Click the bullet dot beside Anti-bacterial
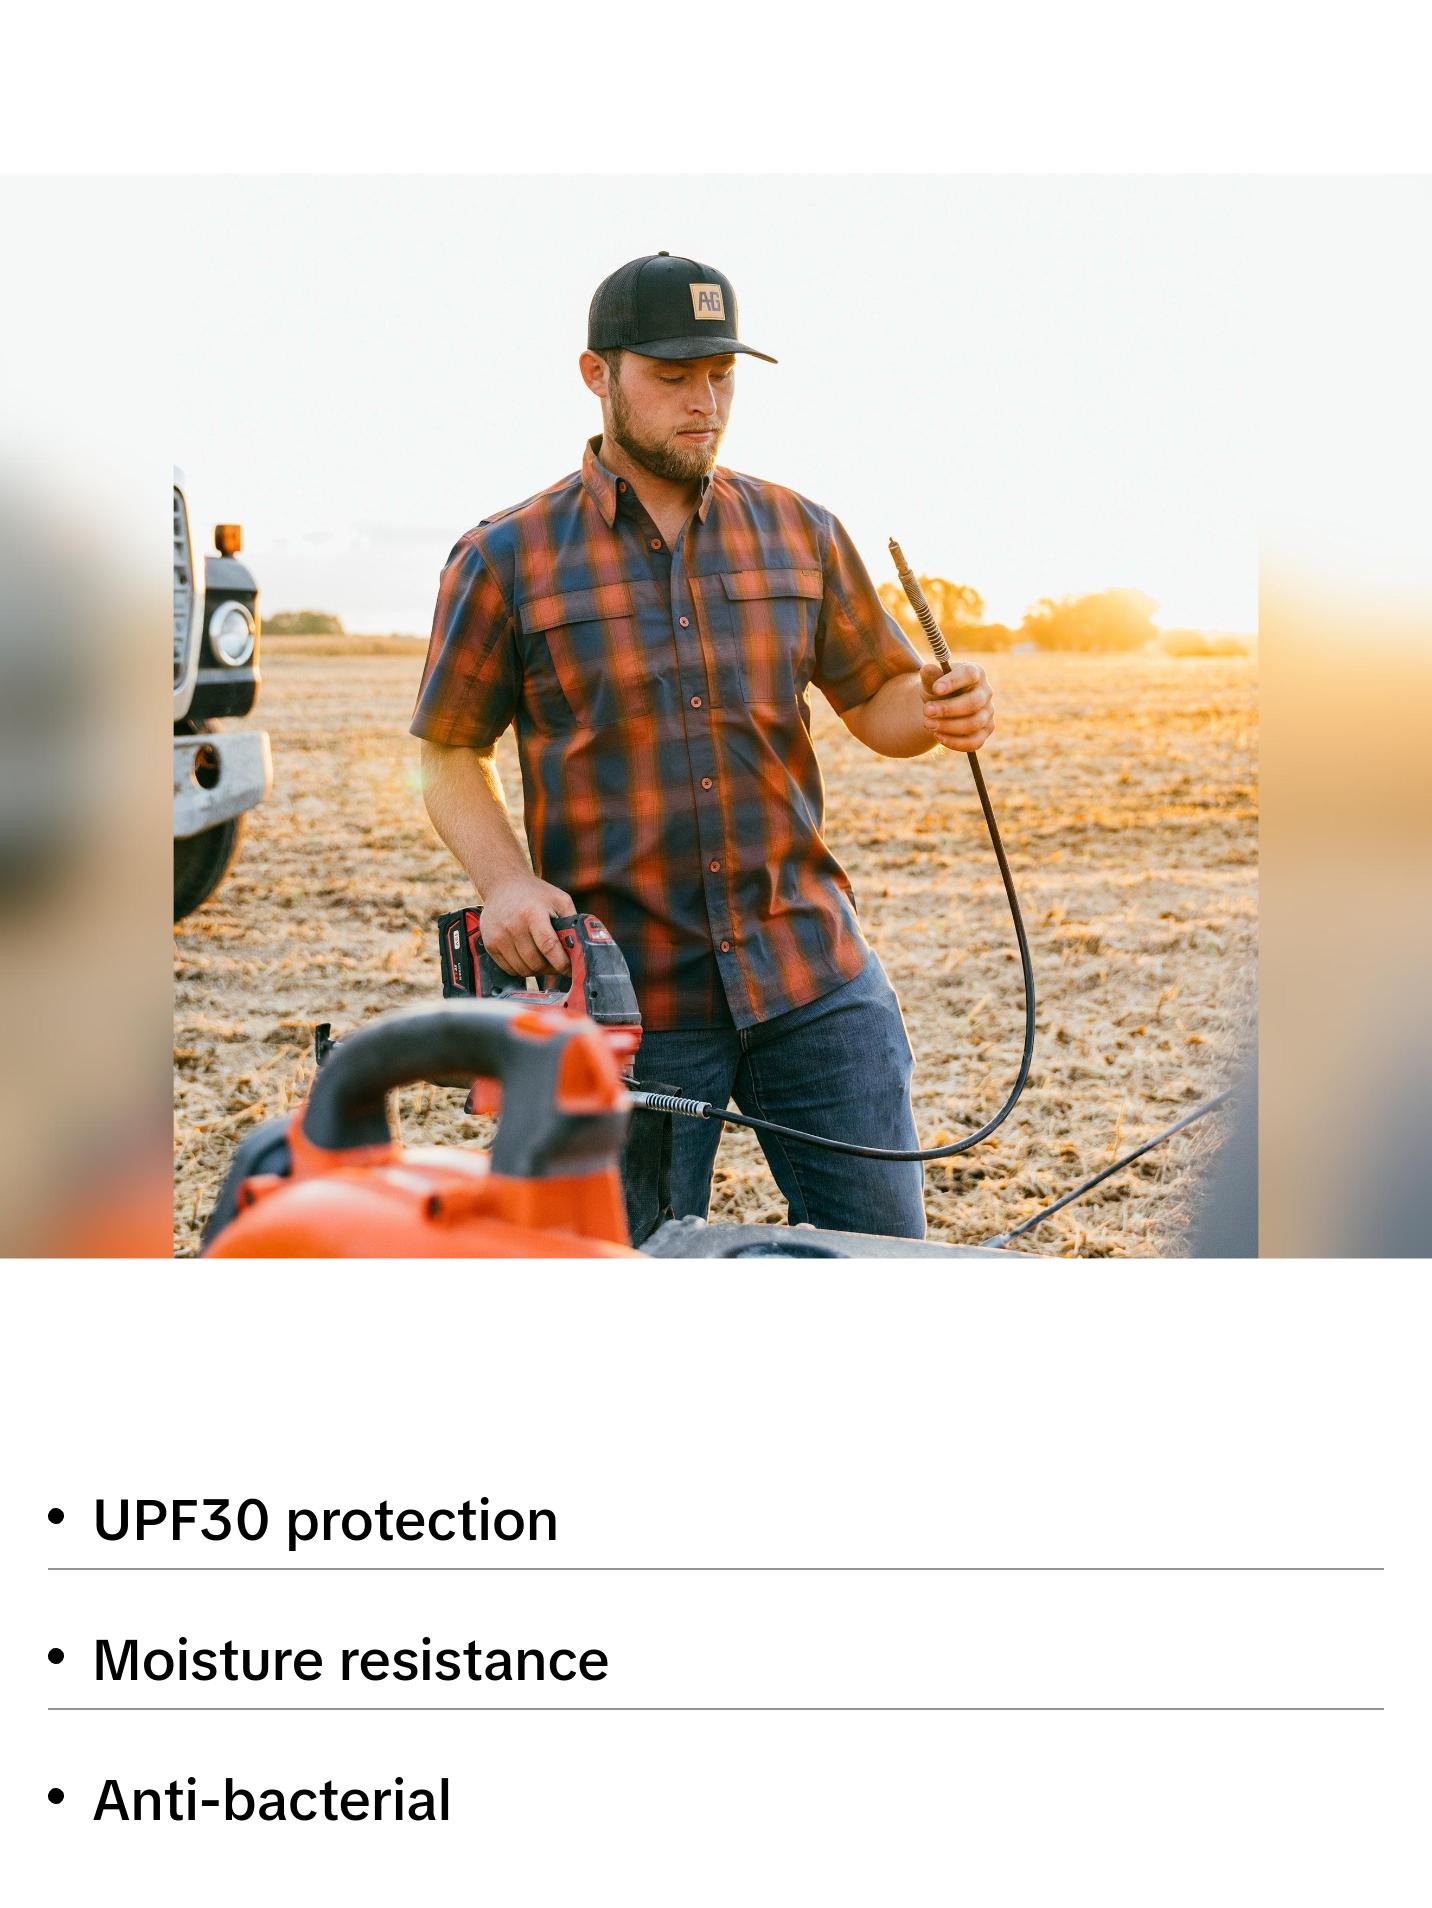Screen dimensions: 1432x1908 coord(56,1797)
